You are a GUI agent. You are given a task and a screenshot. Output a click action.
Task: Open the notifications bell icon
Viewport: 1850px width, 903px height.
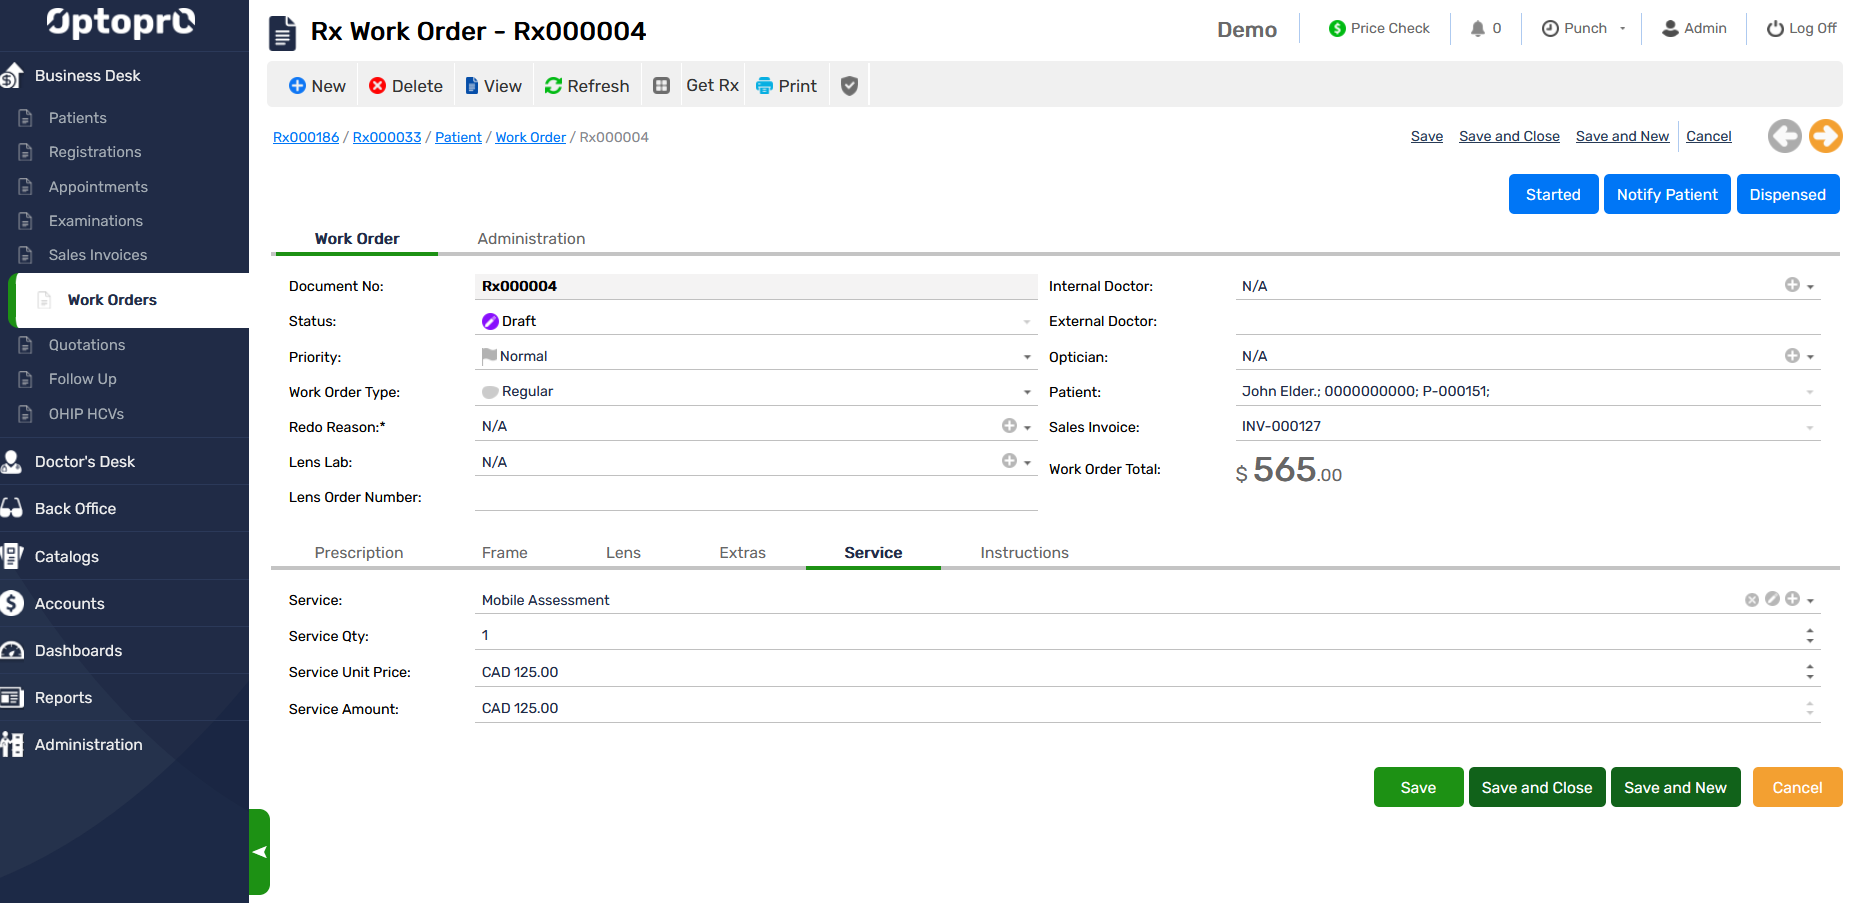coord(1478,29)
